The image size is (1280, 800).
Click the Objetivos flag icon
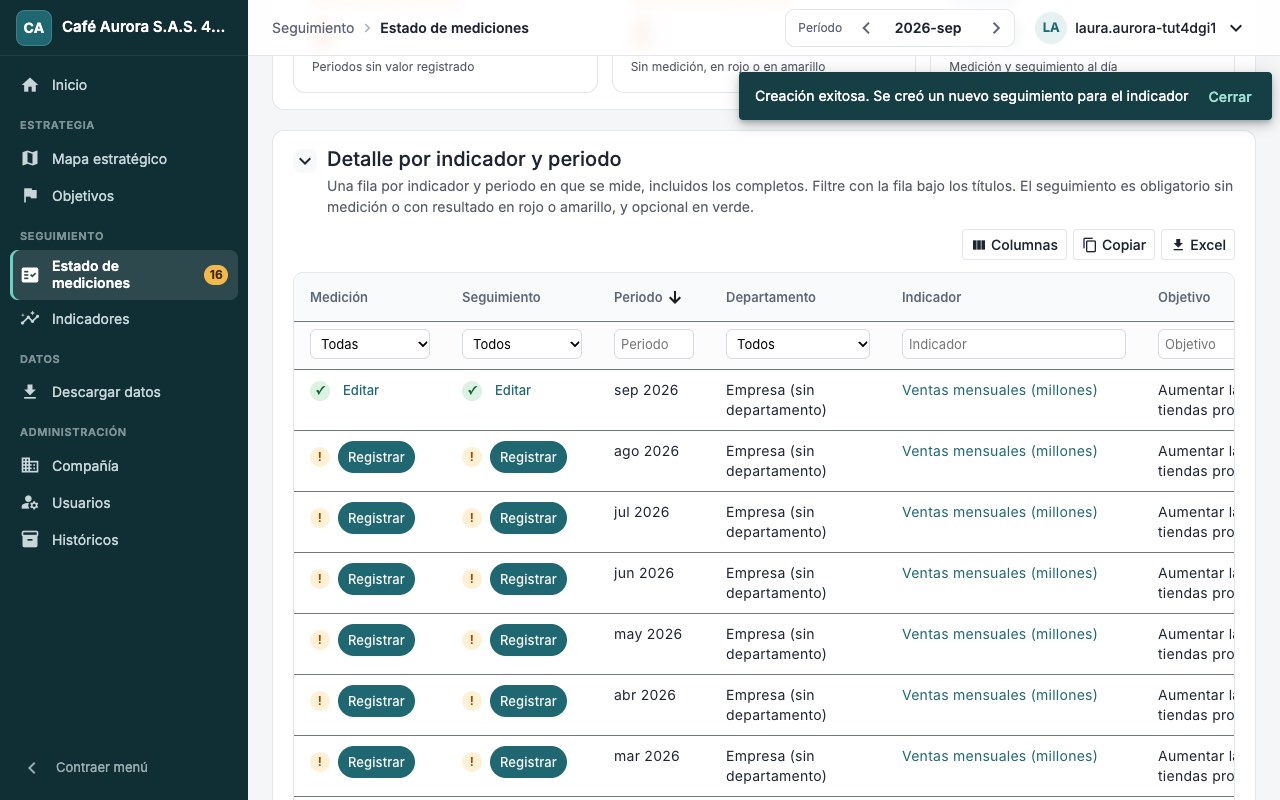[x=30, y=196]
